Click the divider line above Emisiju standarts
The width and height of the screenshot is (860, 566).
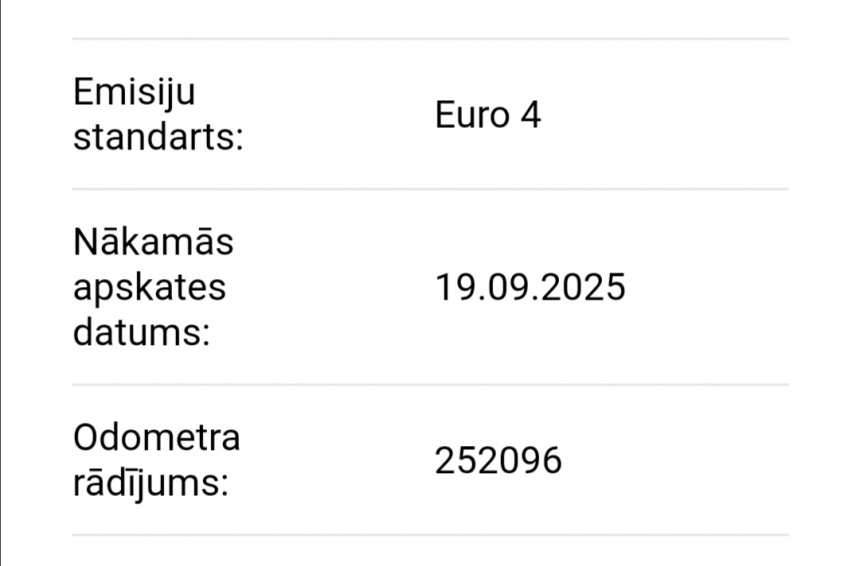(x=431, y=39)
